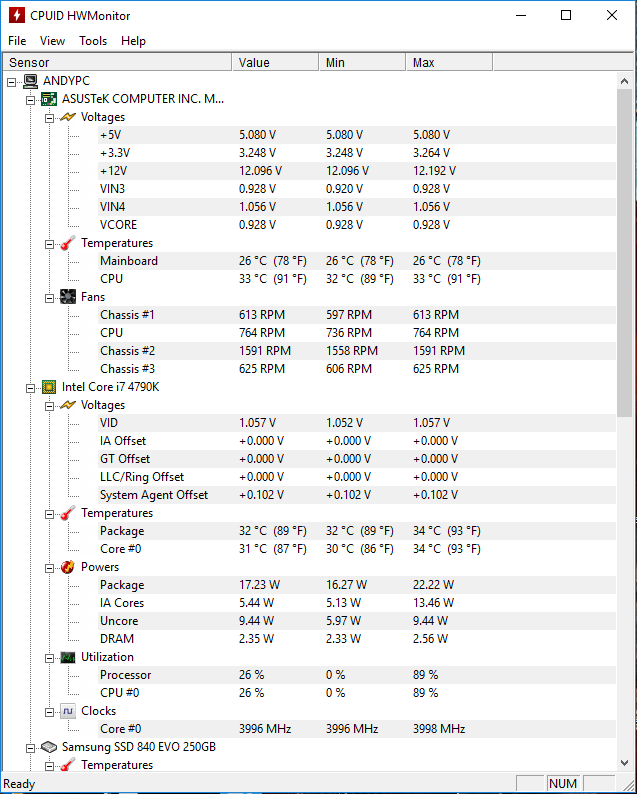Screen dimensions: 637x794
Task: Click the Powers flame icon
Action: pyautogui.click(x=68, y=567)
